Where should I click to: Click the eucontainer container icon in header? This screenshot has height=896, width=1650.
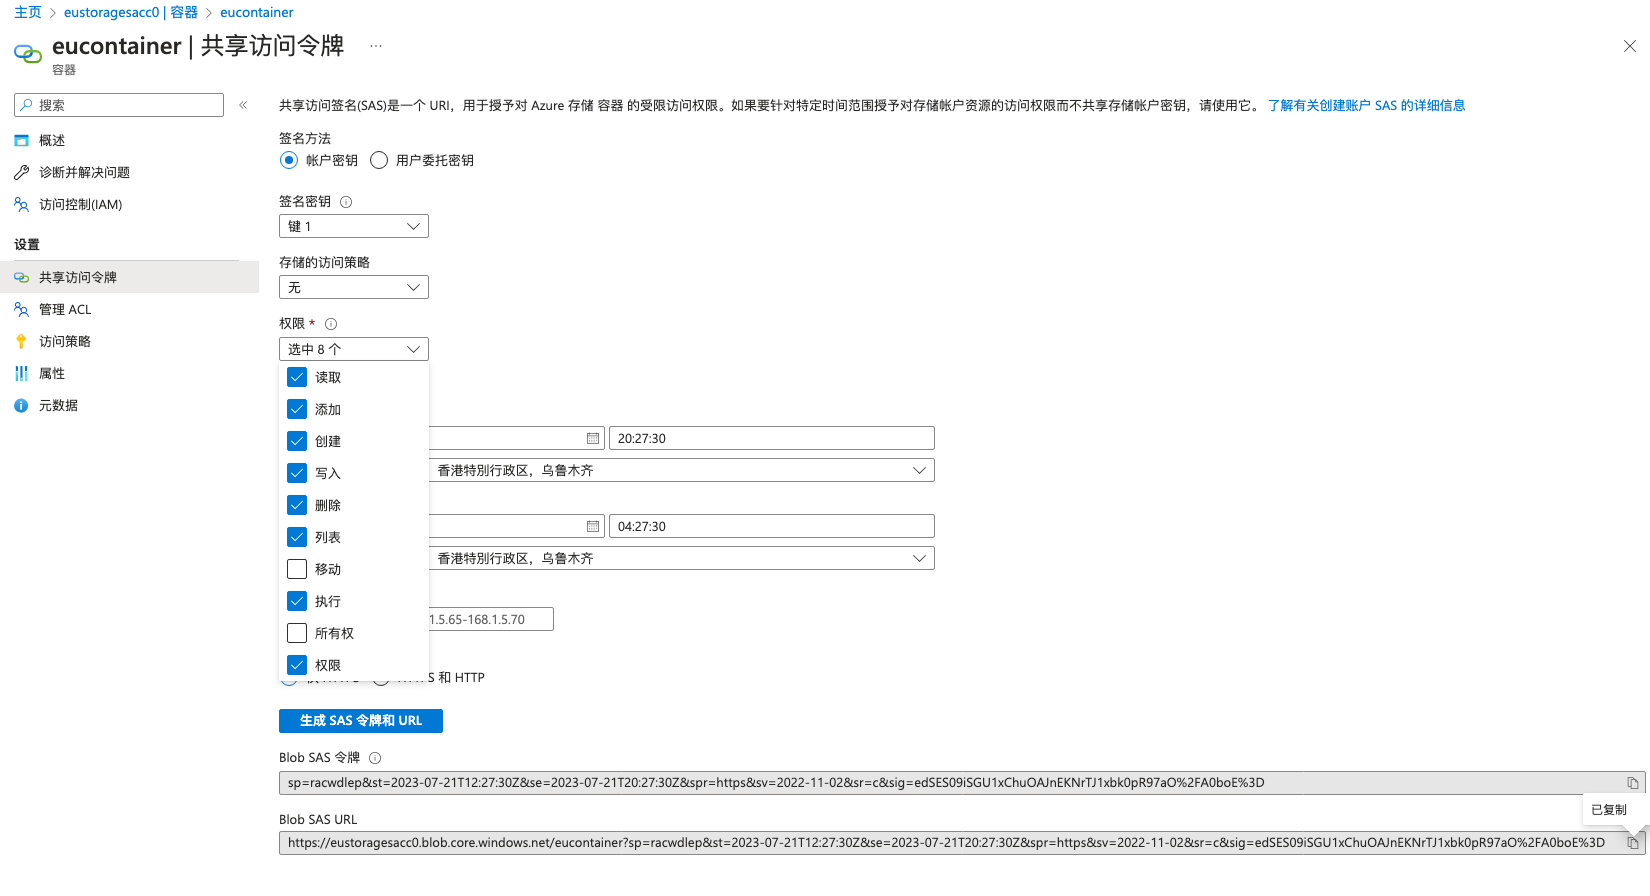(28, 52)
